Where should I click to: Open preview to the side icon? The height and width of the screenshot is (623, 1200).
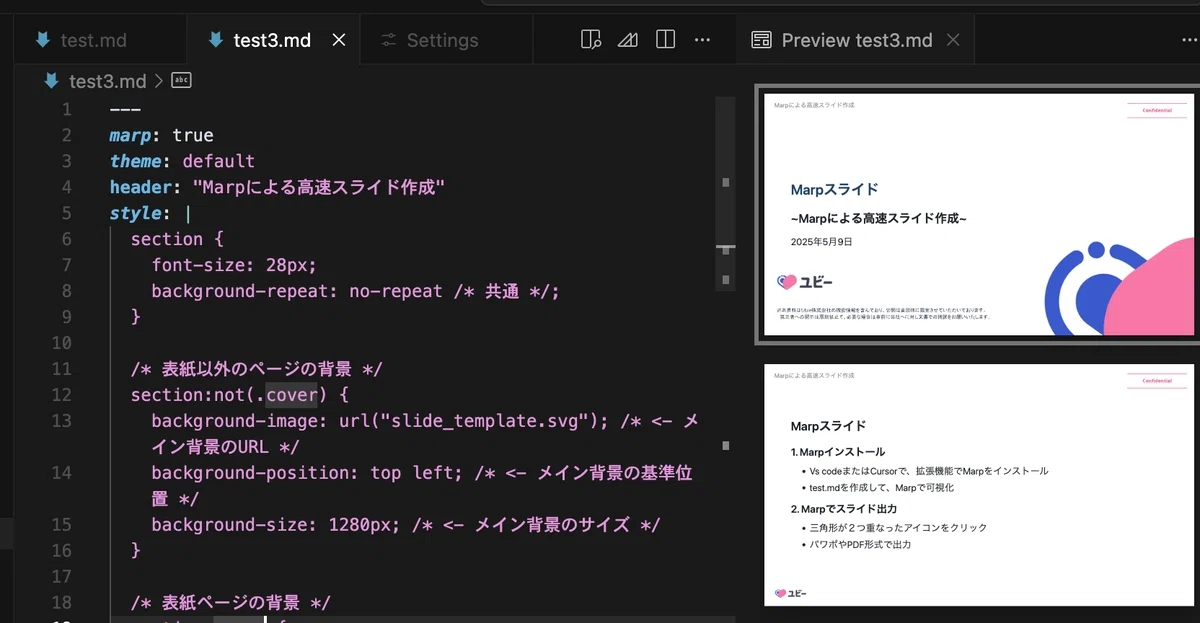click(x=591, y=40)
